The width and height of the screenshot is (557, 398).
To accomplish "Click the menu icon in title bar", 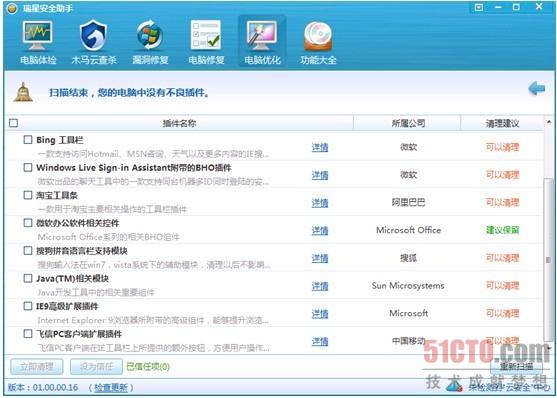I will click(x=479, y=7).
